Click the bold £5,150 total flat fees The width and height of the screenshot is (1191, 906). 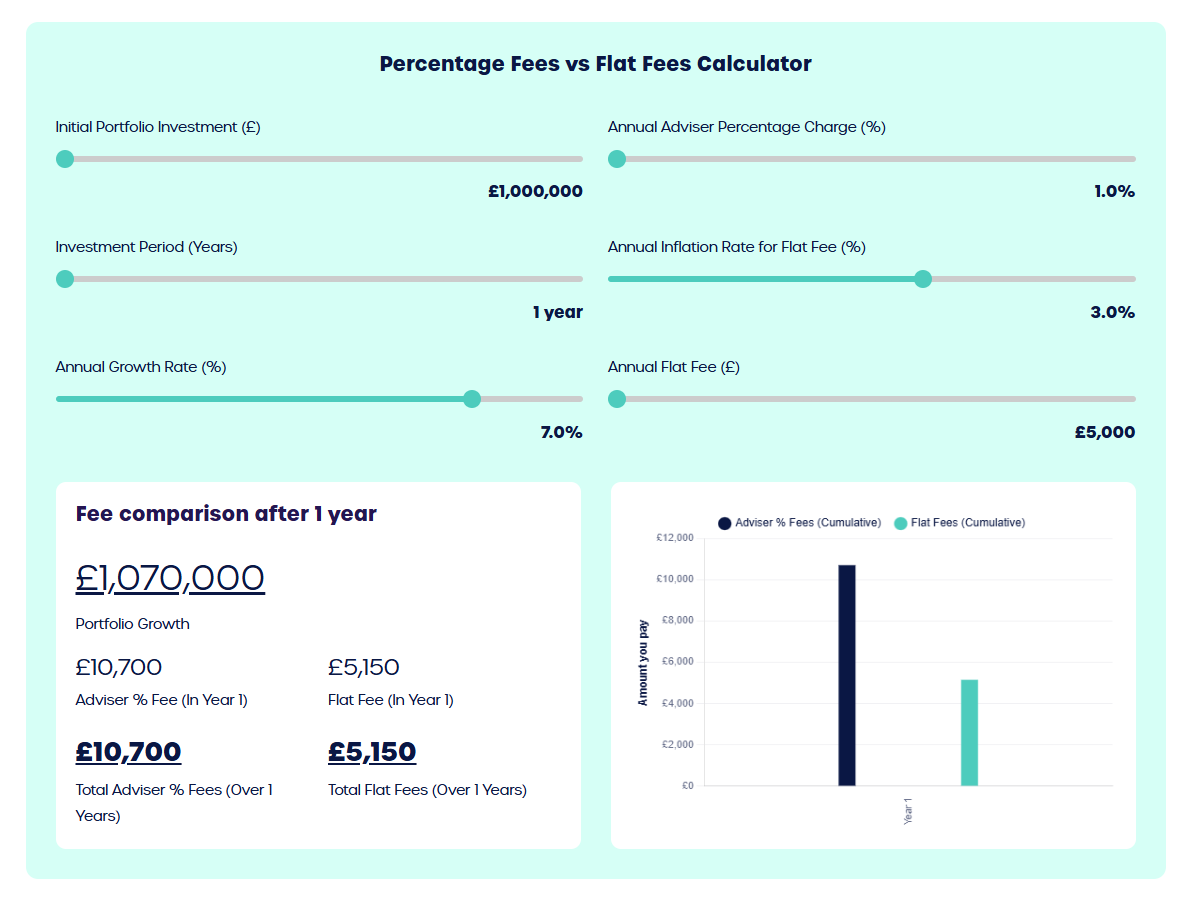click(372, 752)
